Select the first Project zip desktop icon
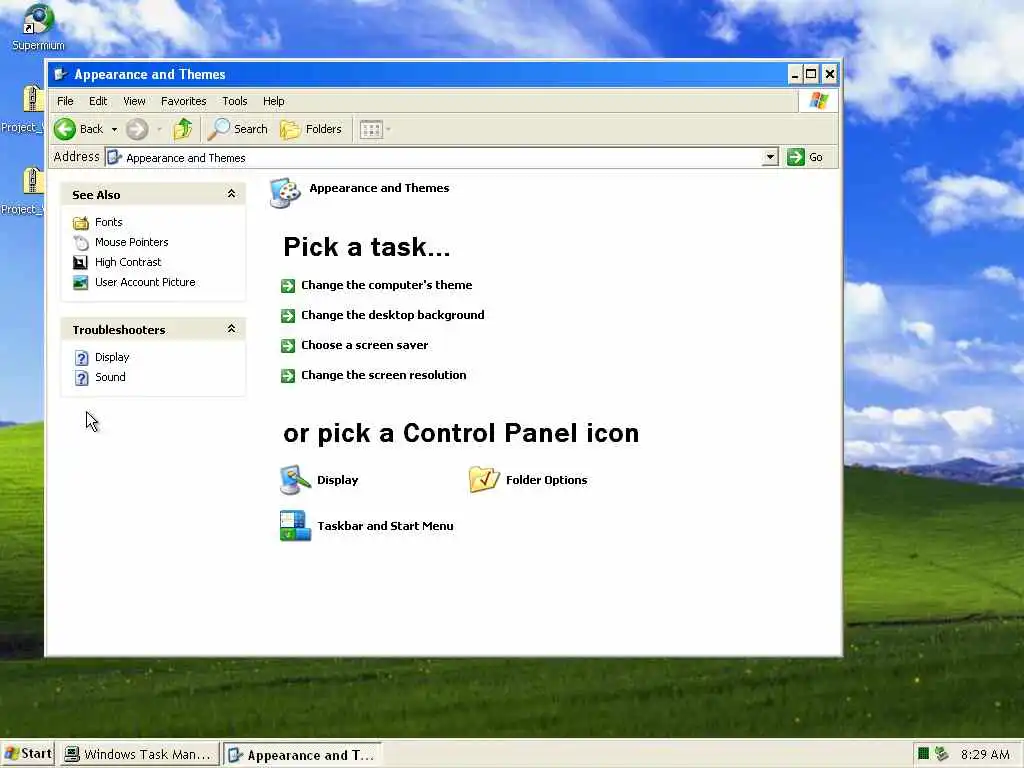This screenshot has height=768, width=1024. point(25,109)
